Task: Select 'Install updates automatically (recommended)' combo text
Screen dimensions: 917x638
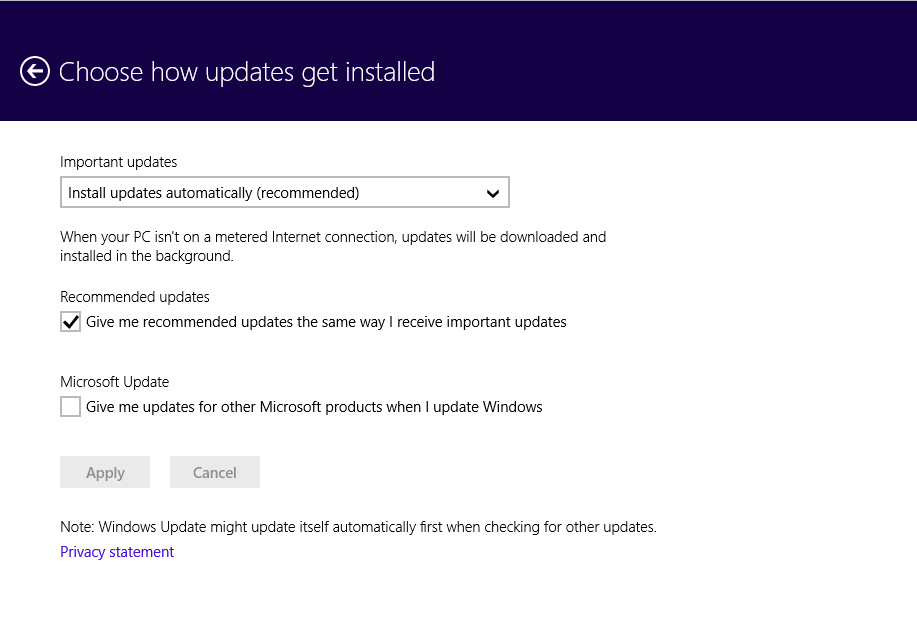Action: pyautogui.click(x=213, y=193)
